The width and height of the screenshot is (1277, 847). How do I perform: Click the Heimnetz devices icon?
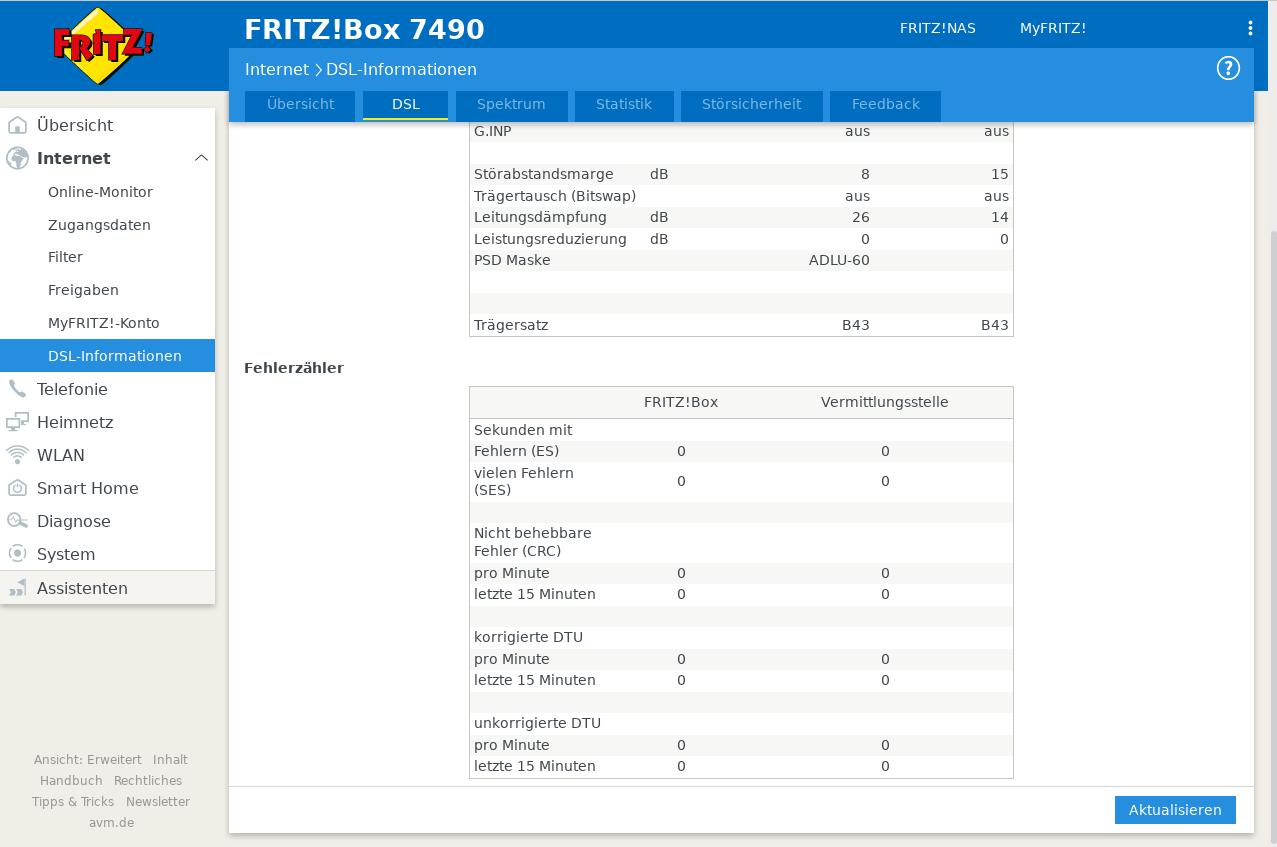[x=17, y=422]
